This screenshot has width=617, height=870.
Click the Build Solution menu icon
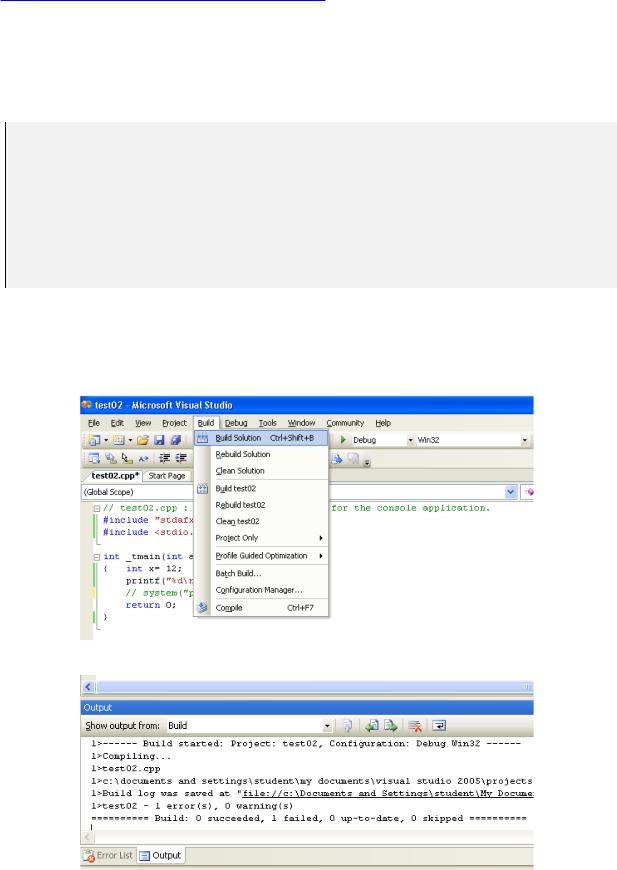tap(203, 438)
